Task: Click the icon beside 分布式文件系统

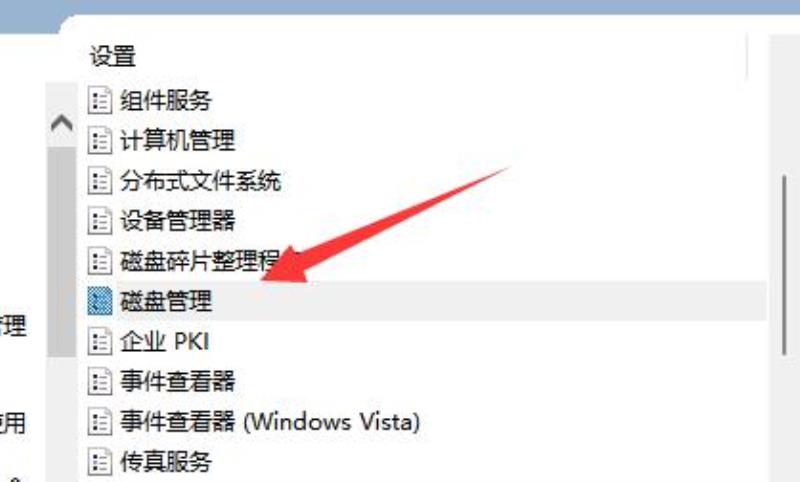Action: [x=99, y=181]
